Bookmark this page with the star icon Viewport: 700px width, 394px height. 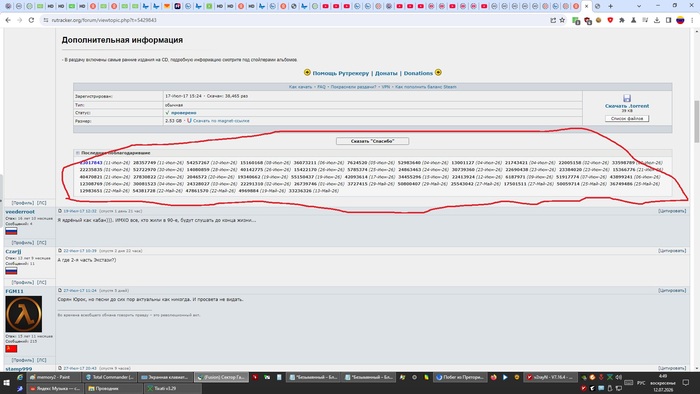(x=562, y=20)
